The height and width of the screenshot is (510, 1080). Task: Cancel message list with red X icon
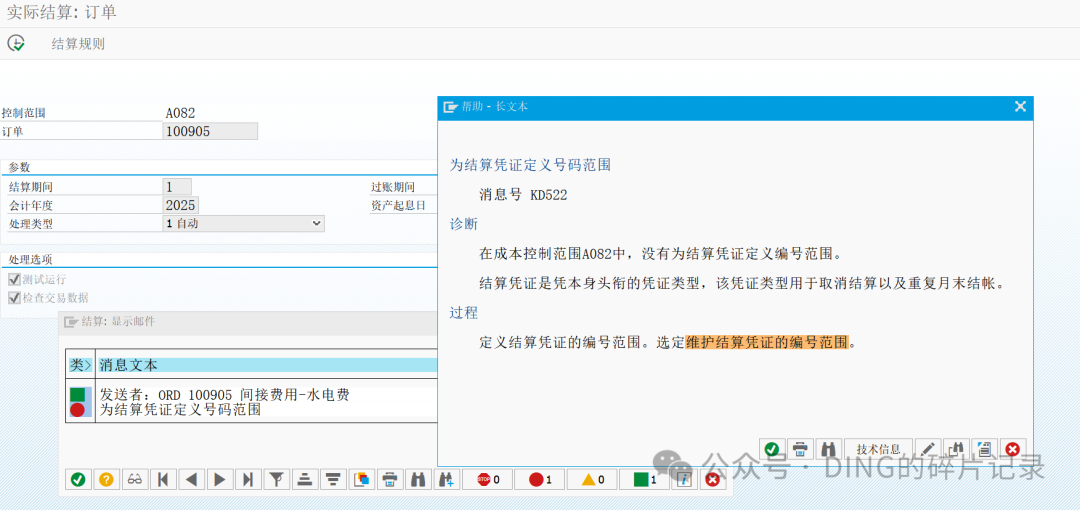point(712,478)
